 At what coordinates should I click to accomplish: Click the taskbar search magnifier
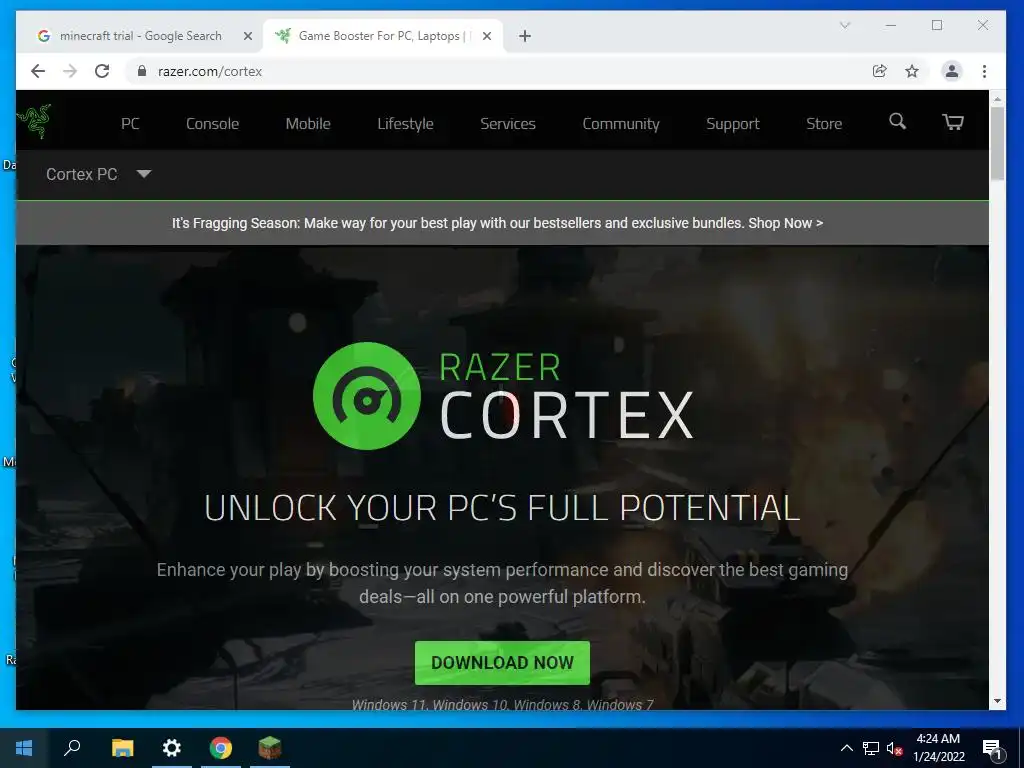point(72,748)
